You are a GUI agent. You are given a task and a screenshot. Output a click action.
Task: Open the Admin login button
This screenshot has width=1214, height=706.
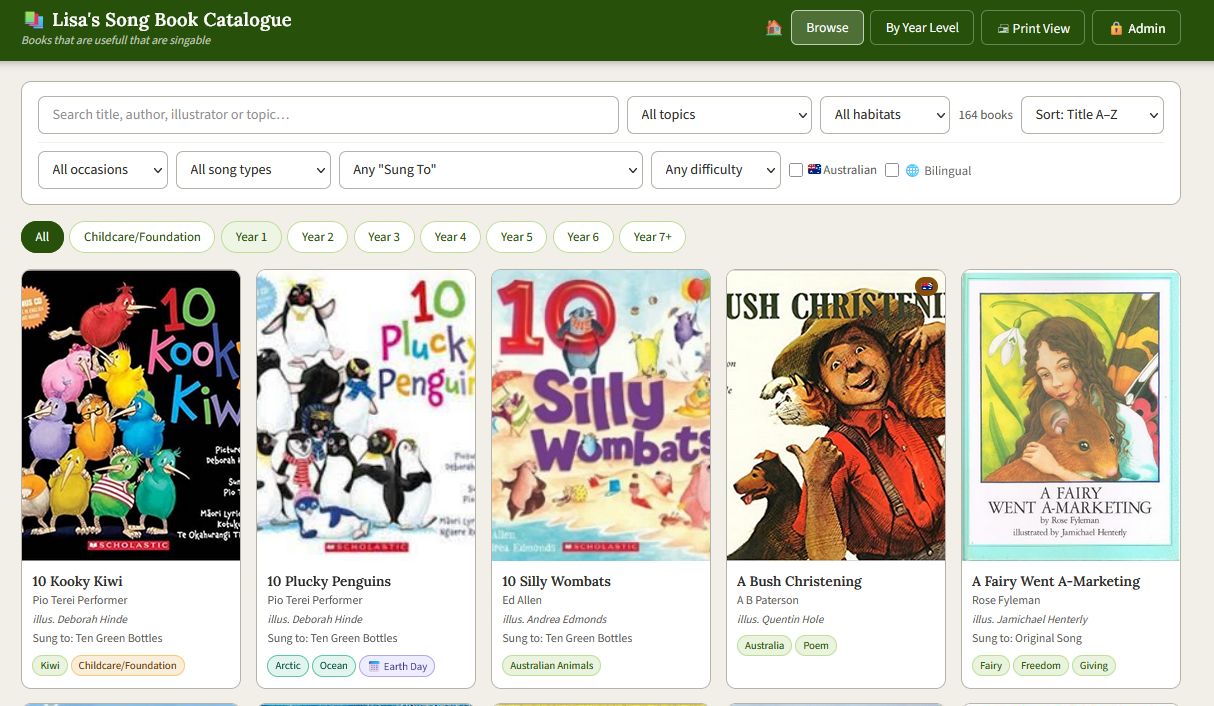[x=1136, y=28]
